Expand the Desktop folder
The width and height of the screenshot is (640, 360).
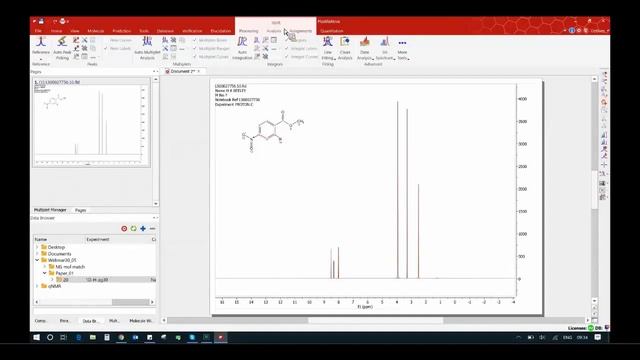(37, 247)
